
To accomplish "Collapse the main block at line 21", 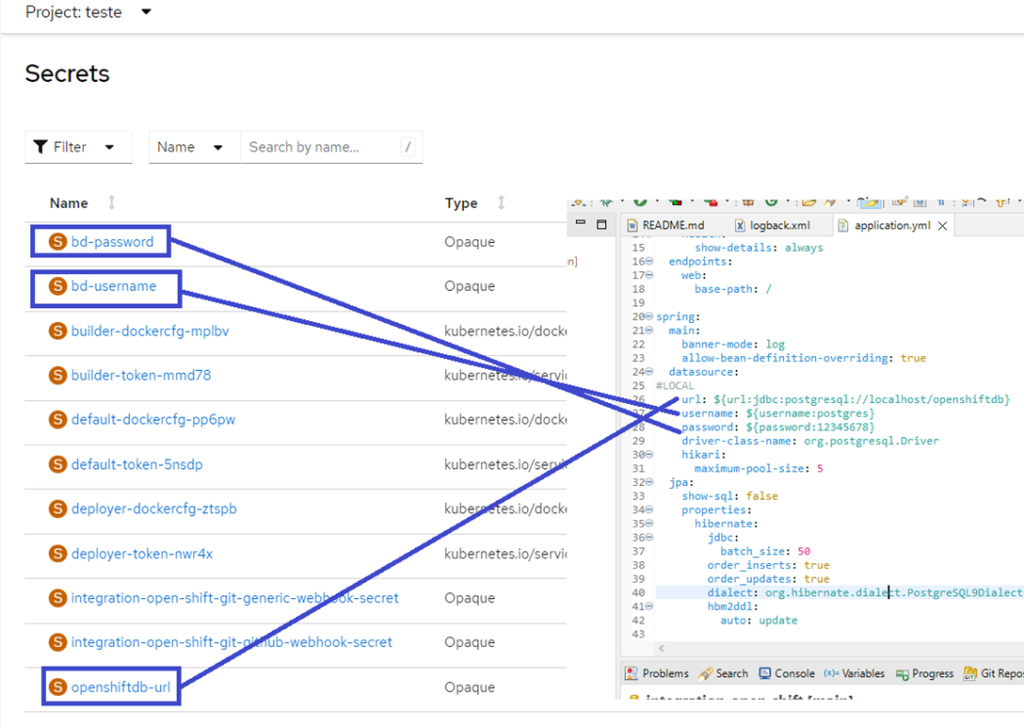I will pos(649,331).
